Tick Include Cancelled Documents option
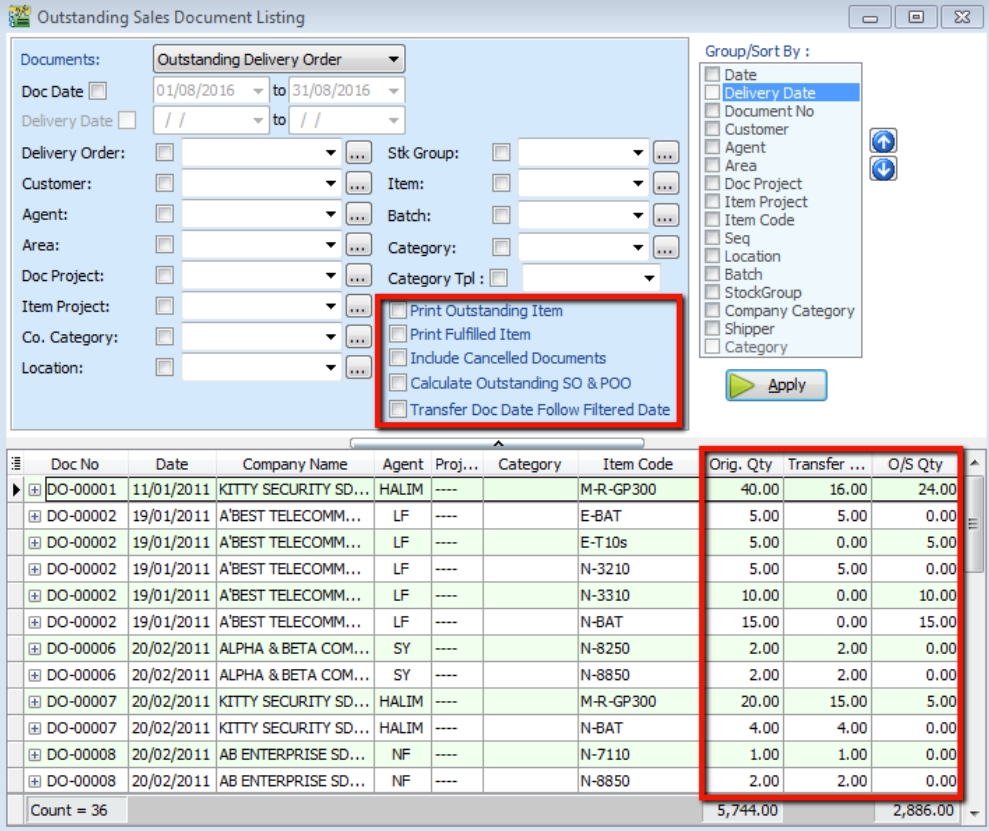This screenshot has width=989, height=831. [399, 358]
